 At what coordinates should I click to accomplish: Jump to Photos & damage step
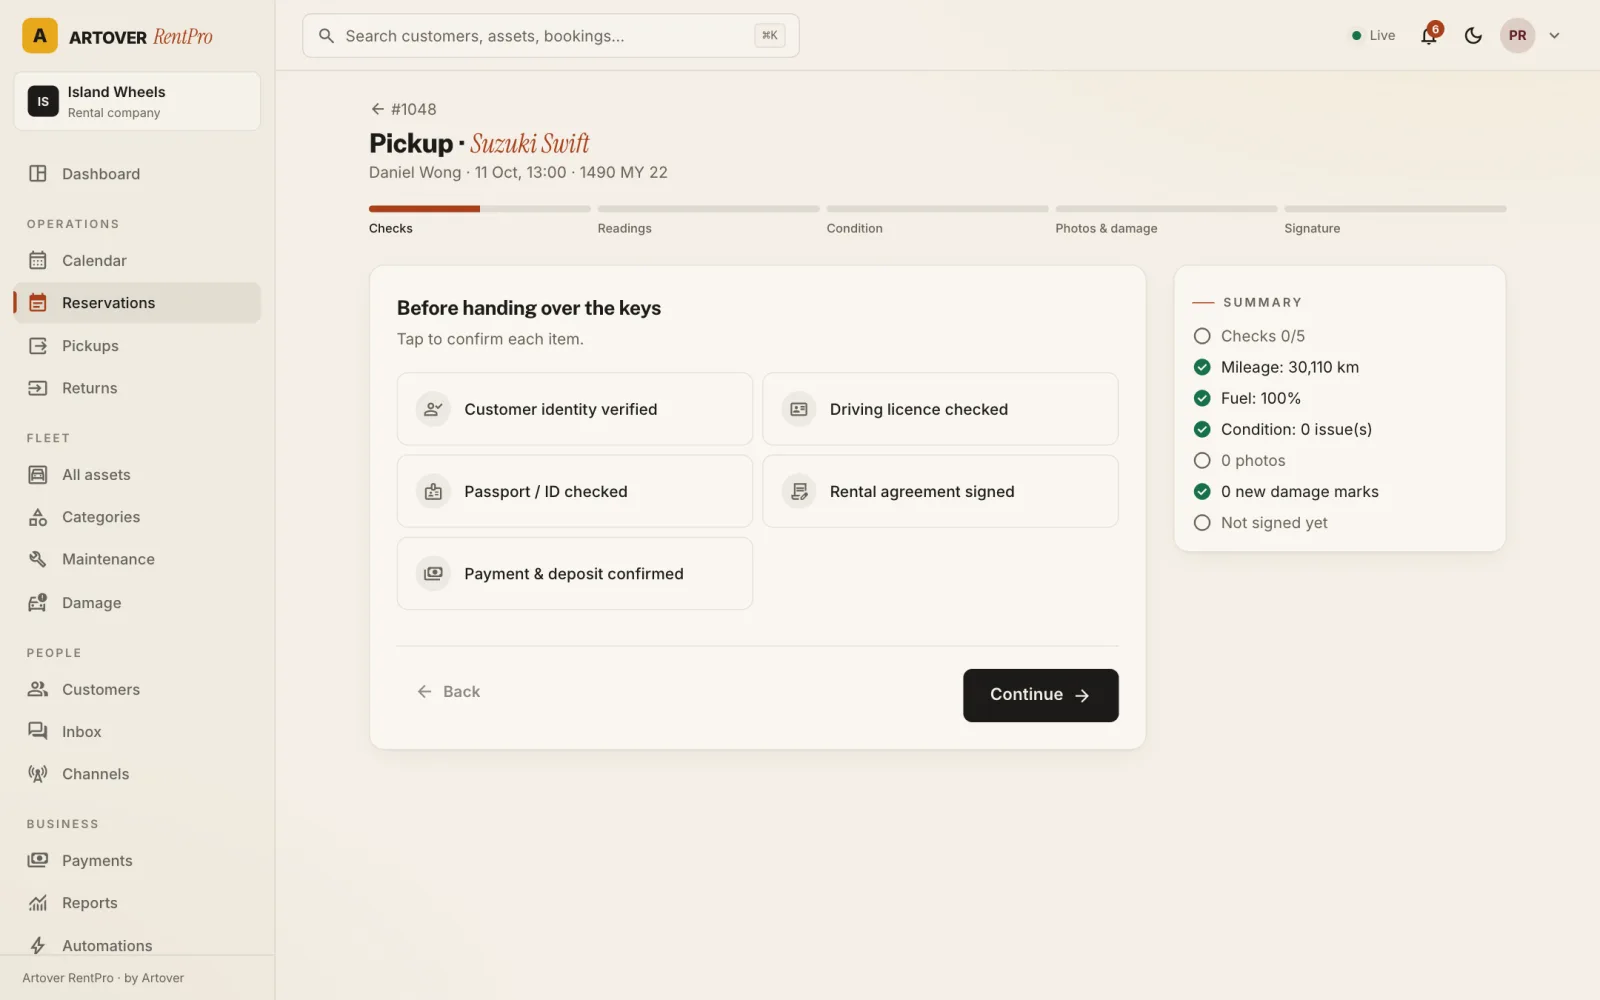tap(1166, 220)
